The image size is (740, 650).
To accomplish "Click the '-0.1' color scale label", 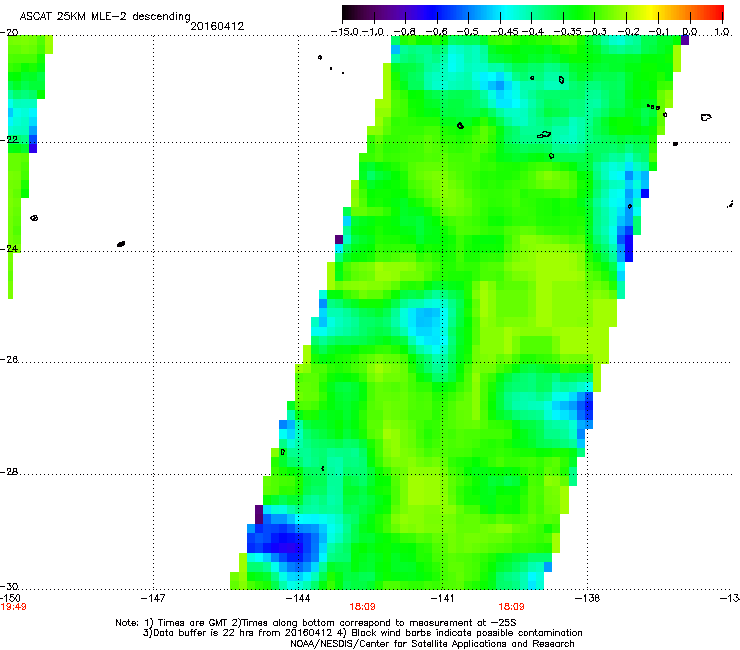I will [x=659, y=32].
